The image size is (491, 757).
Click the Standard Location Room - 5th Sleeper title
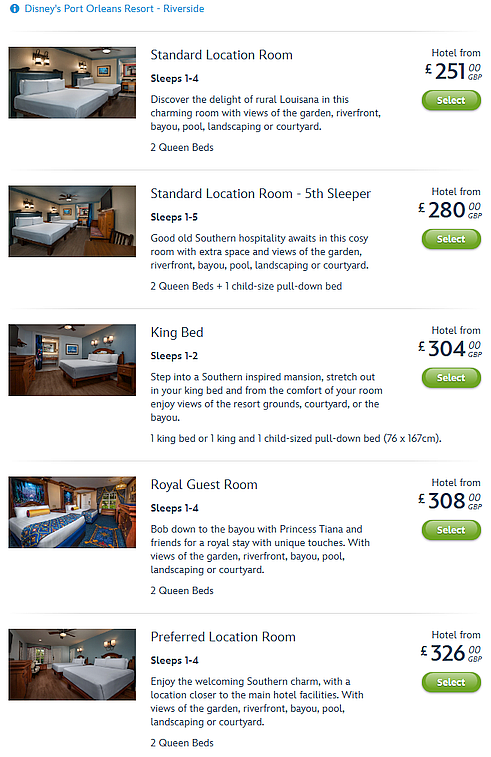261,194
